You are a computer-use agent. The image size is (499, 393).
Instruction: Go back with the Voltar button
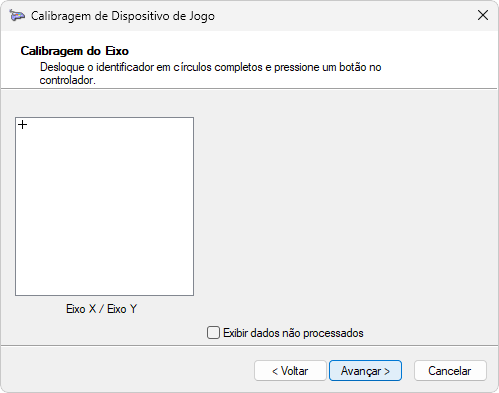[x=290, y=371]
